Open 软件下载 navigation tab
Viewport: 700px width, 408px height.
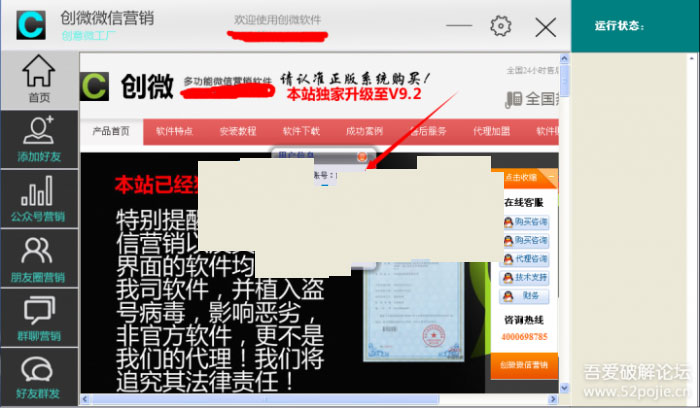[301, 131]
